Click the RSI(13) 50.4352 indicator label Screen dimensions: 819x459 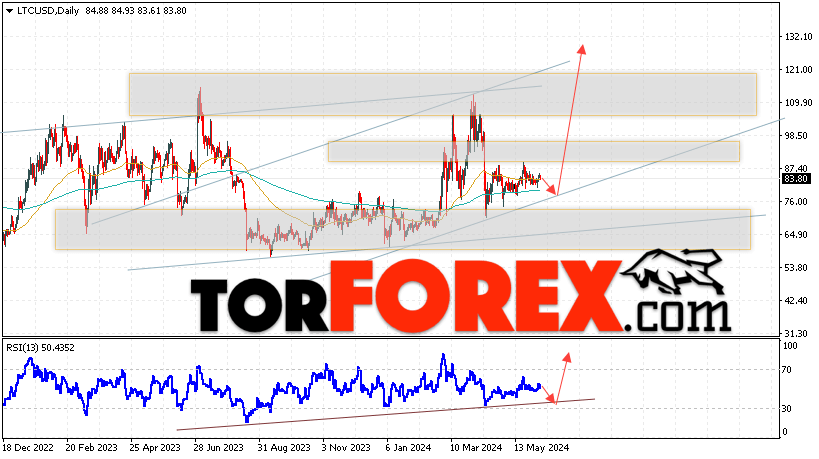41,348
